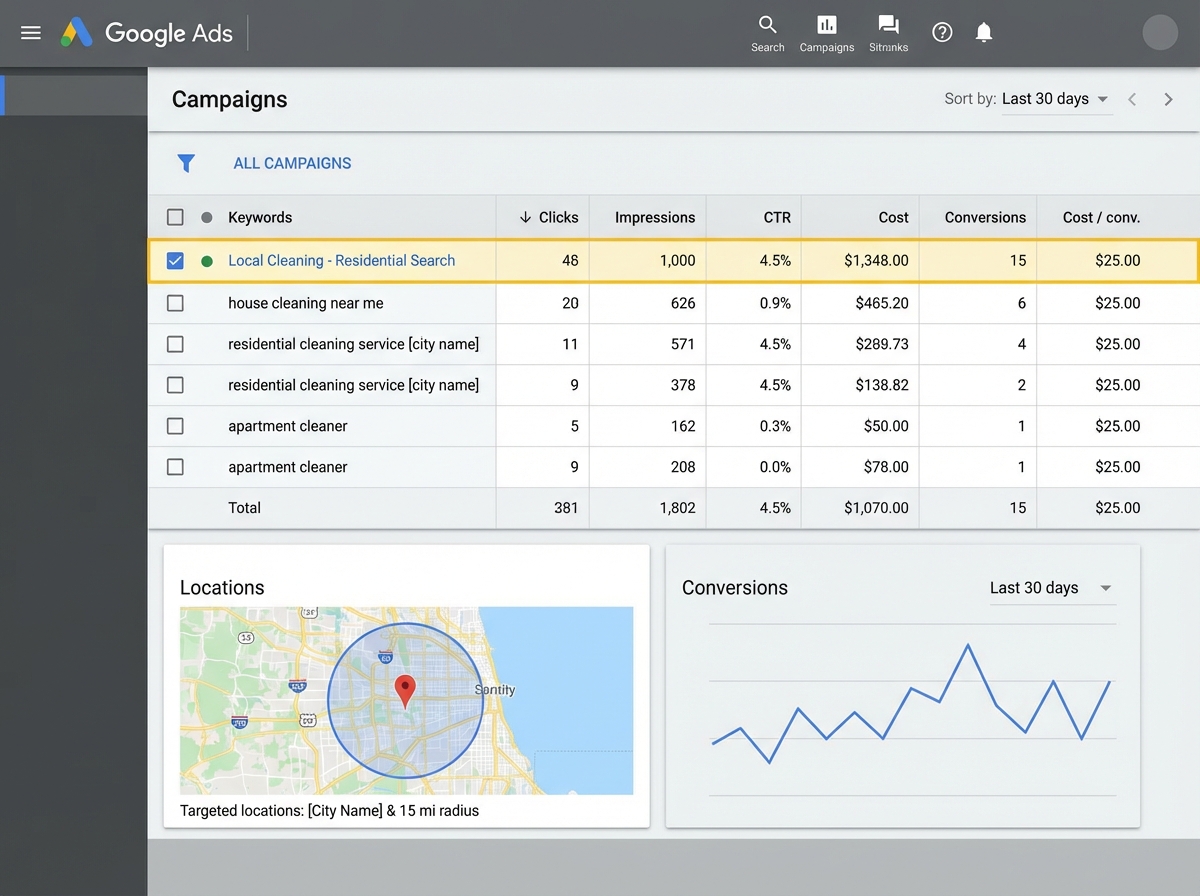1200x896 pixels.
Task: Open the Local Cleaning - Residential Search campaign
Action: pos(341,260)
